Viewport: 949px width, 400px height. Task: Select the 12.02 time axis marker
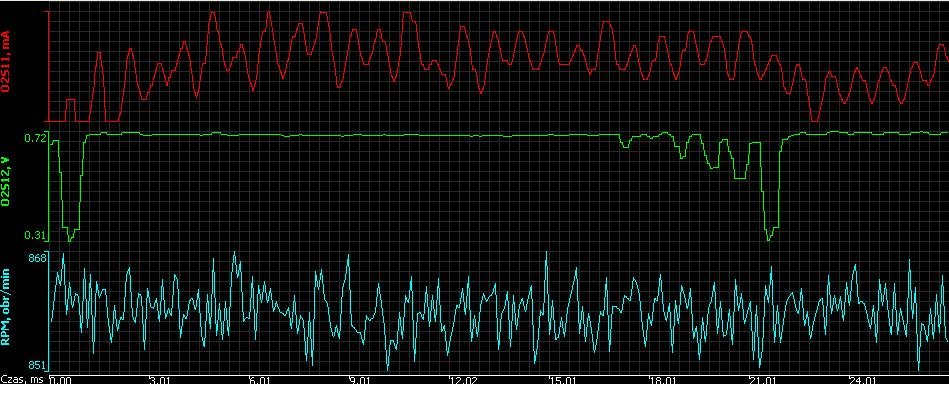coord(461,381)
